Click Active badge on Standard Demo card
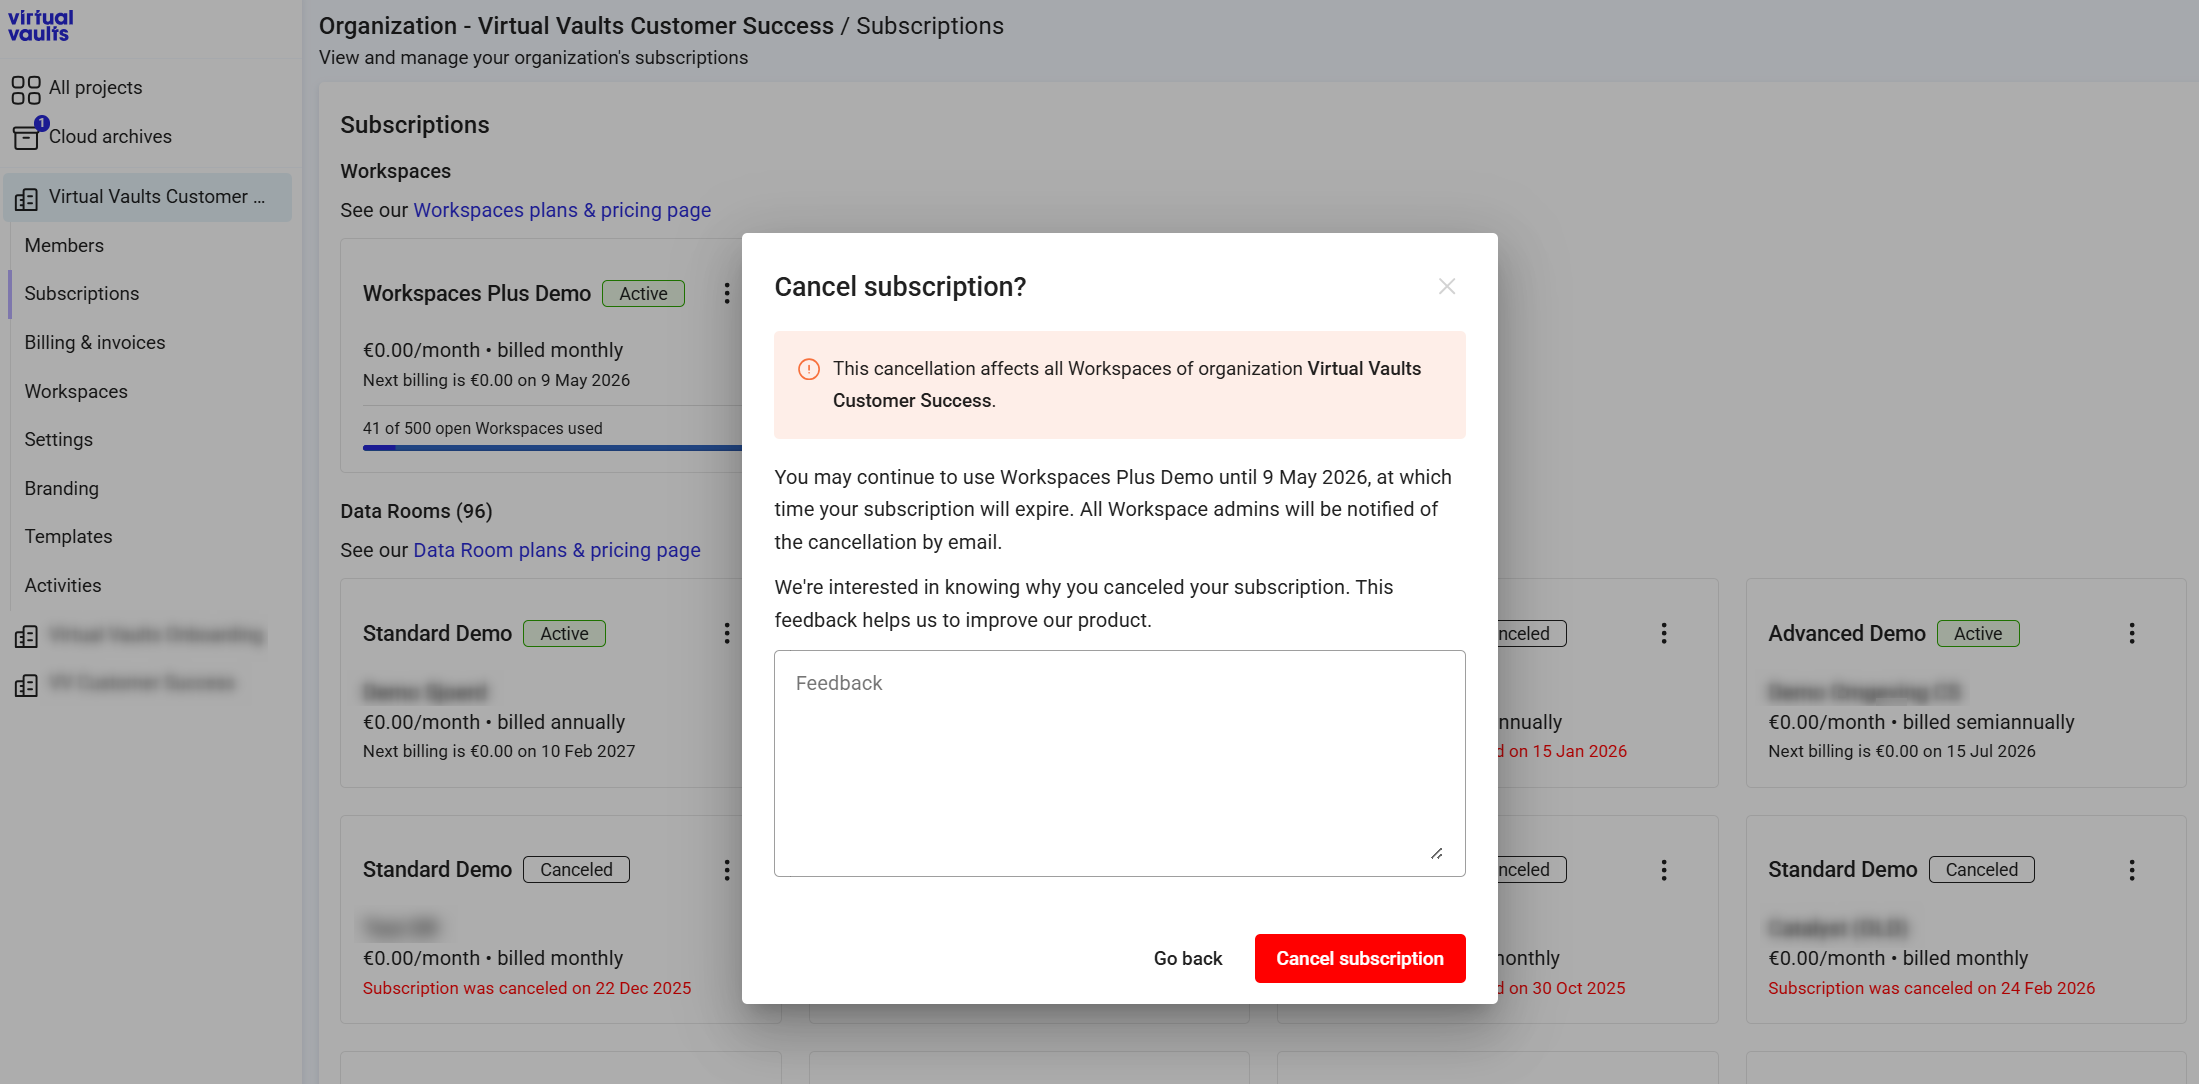The height and width of the screenshot is (1084, 2199). pos(564,634)
